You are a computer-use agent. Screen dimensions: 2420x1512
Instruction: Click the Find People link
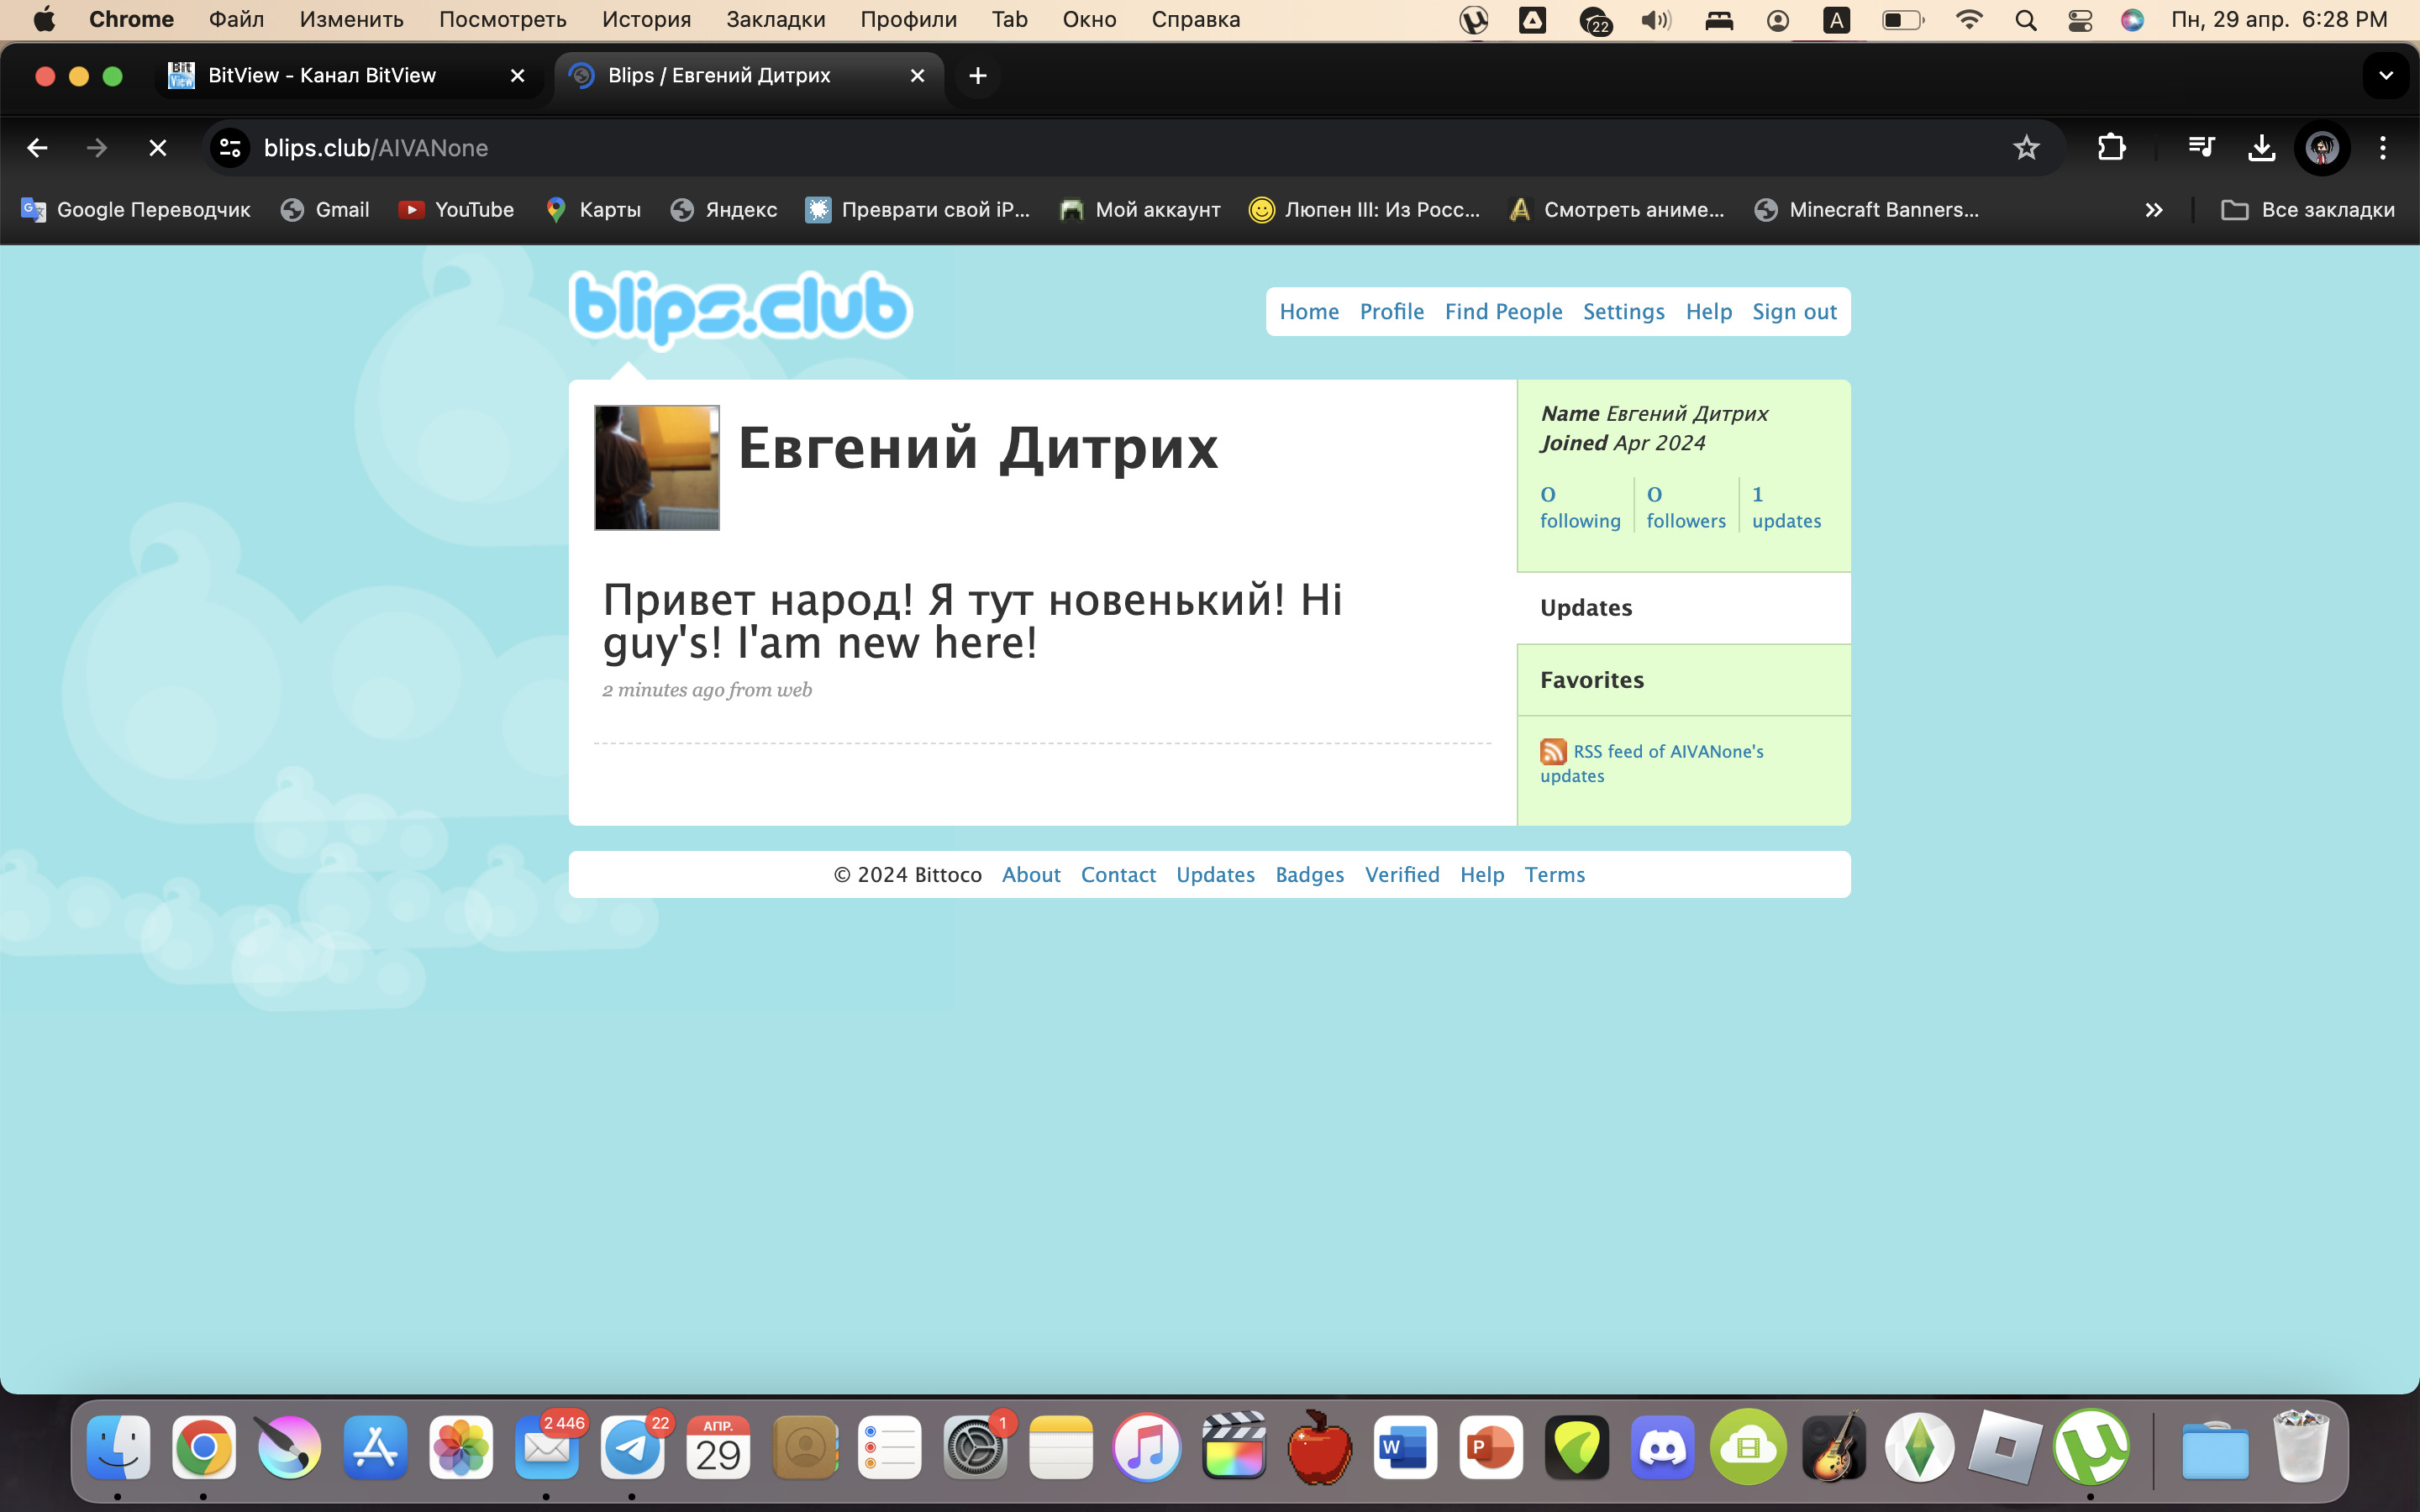click(1503, 312)
